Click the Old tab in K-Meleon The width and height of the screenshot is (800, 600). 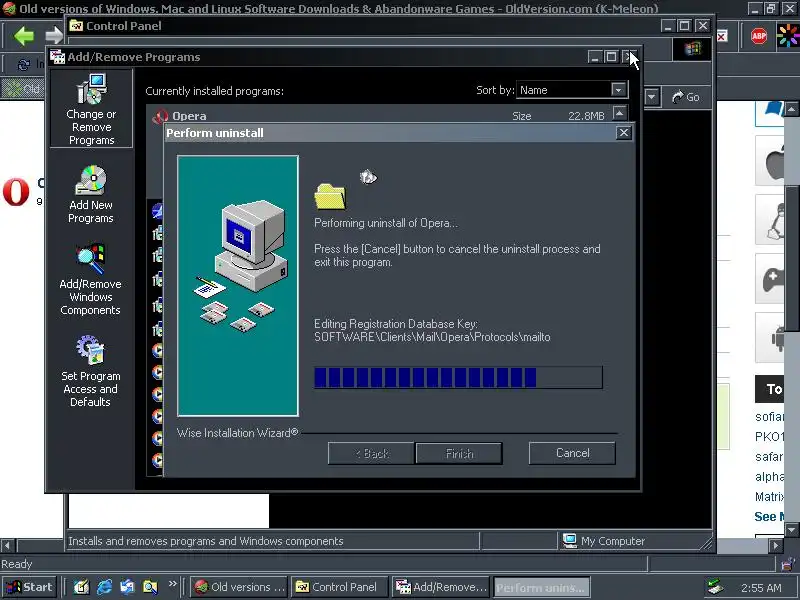[22, 89]
